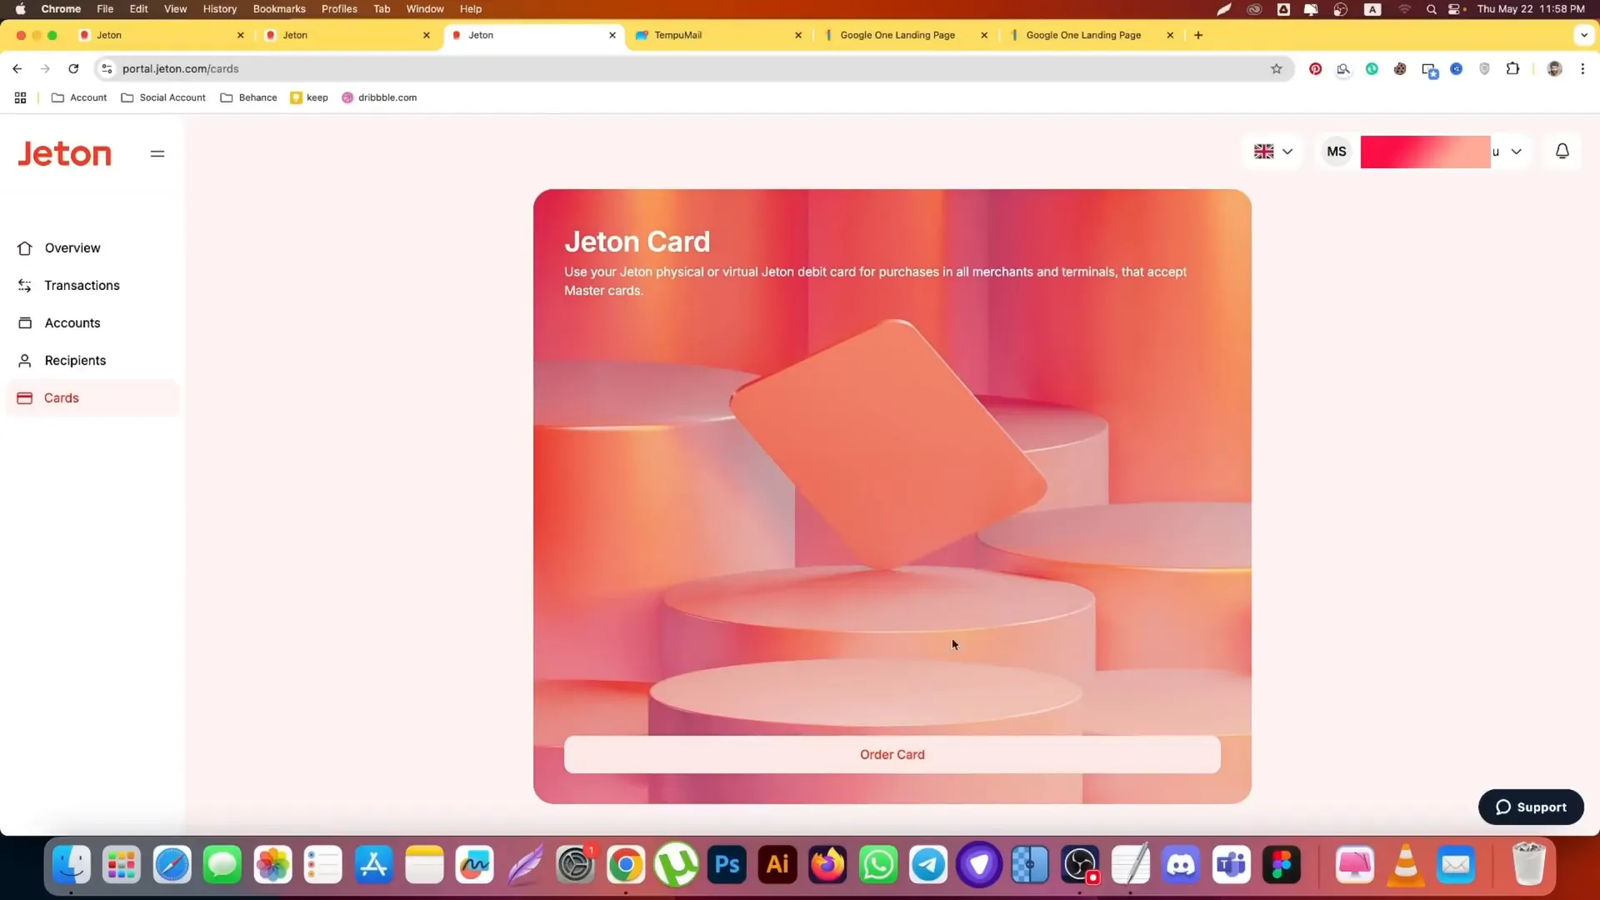The height and width of the screenshot is (900, 1600).
Task: Click the MS profile avatar
Action: click(1336, 152)
